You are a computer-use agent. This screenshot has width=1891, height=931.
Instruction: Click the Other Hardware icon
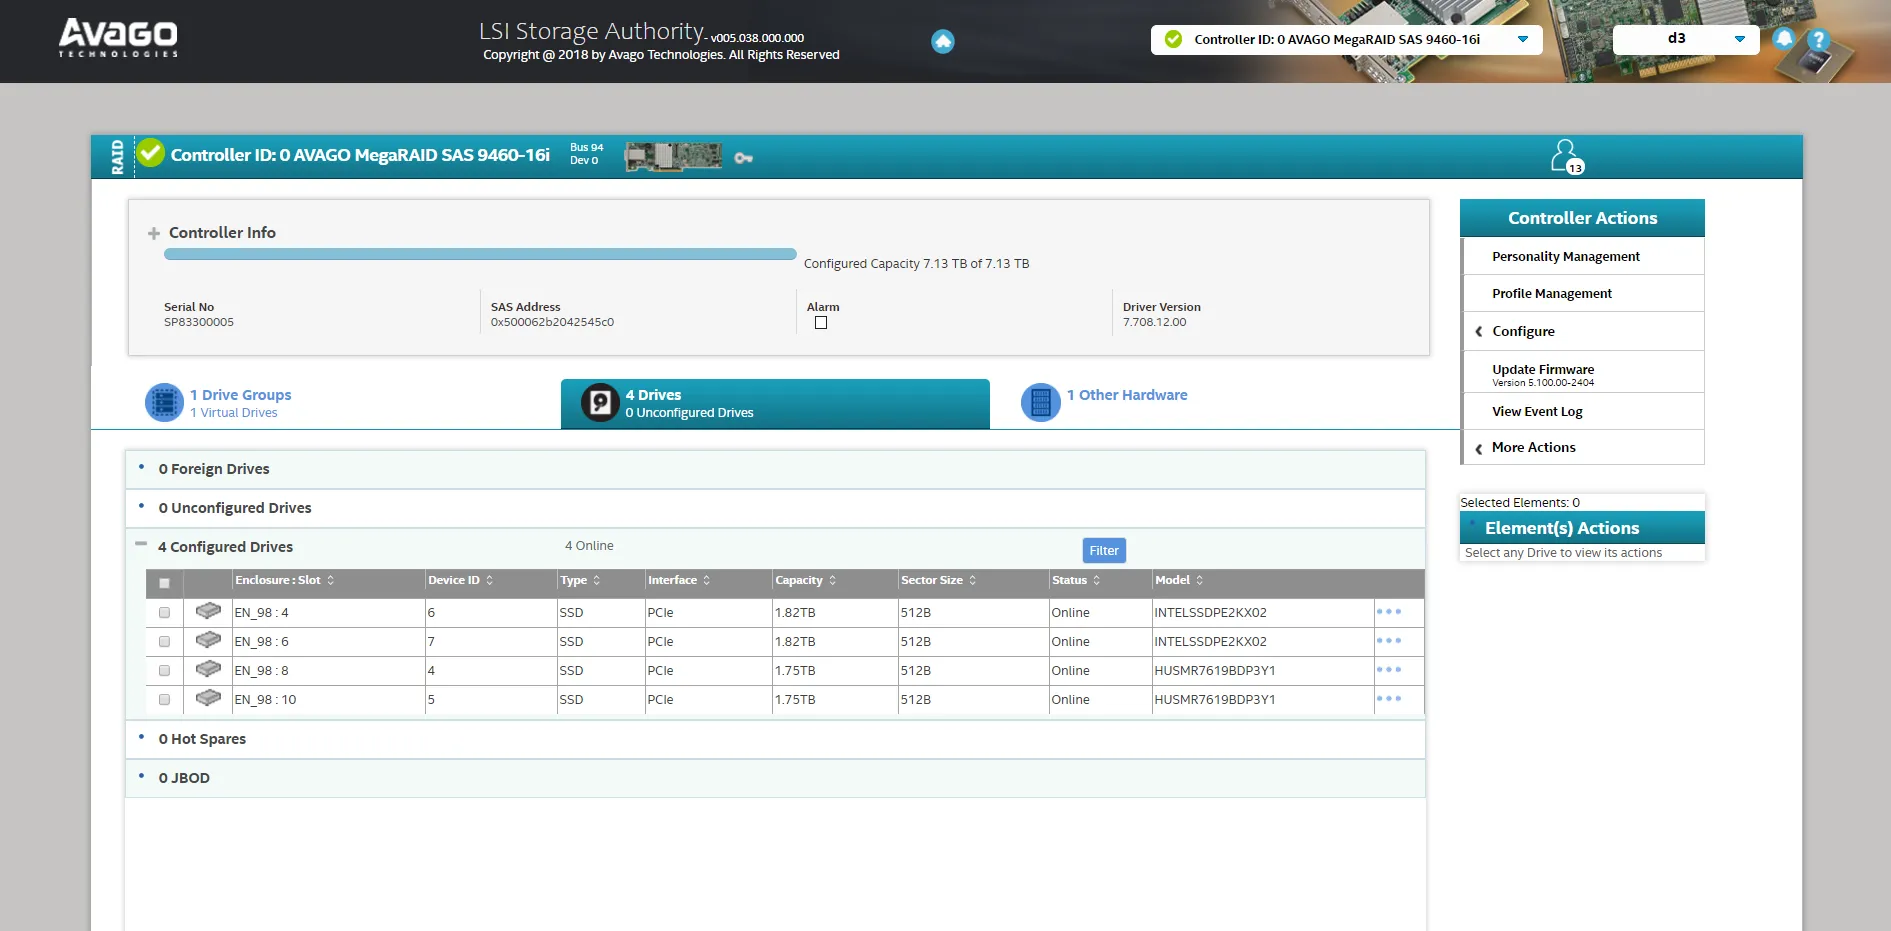coord(1040,403)
